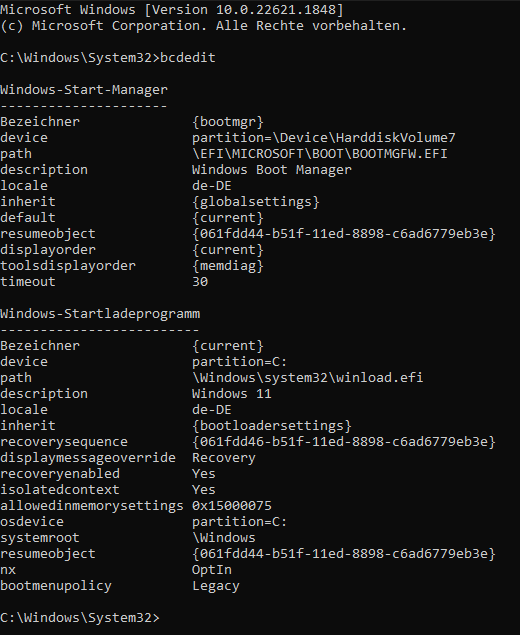Select the bootmenupolicy Legacy value
The height and width of the screenshot is (635, 520).
pyautogui.click(x=216, y=586)
